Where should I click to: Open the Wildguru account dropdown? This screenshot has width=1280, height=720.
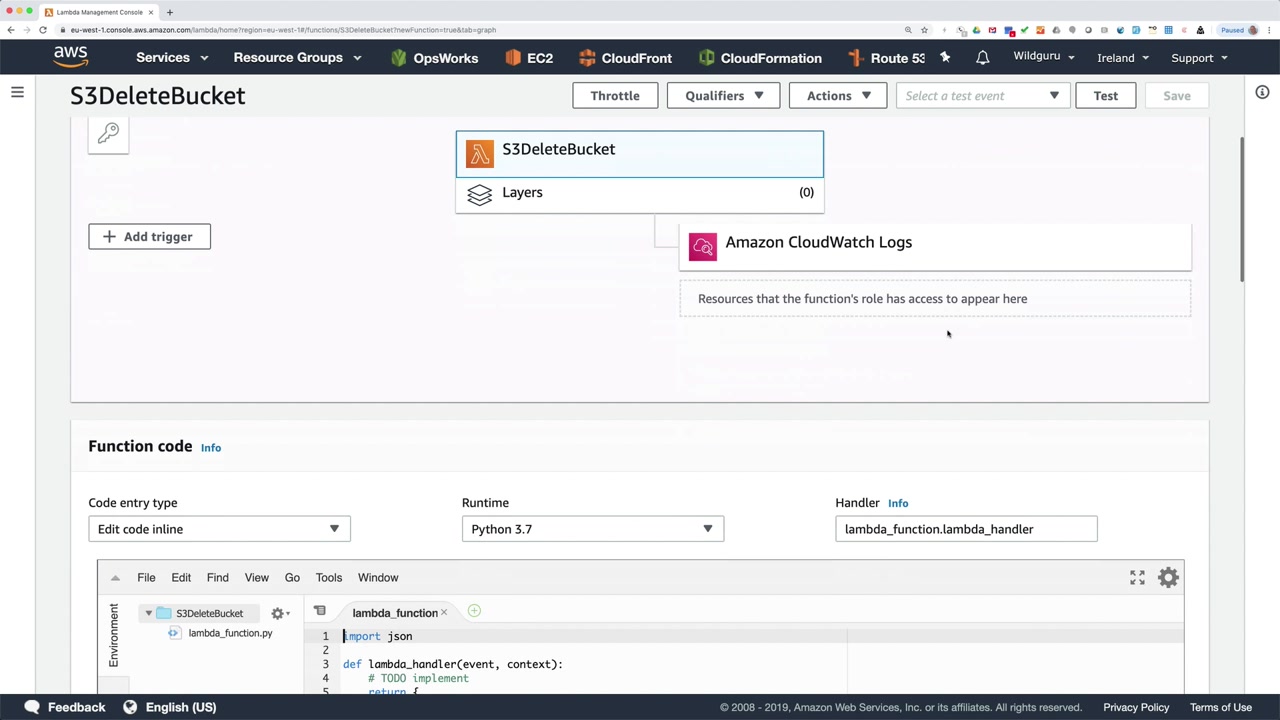tap(1044, 57)
